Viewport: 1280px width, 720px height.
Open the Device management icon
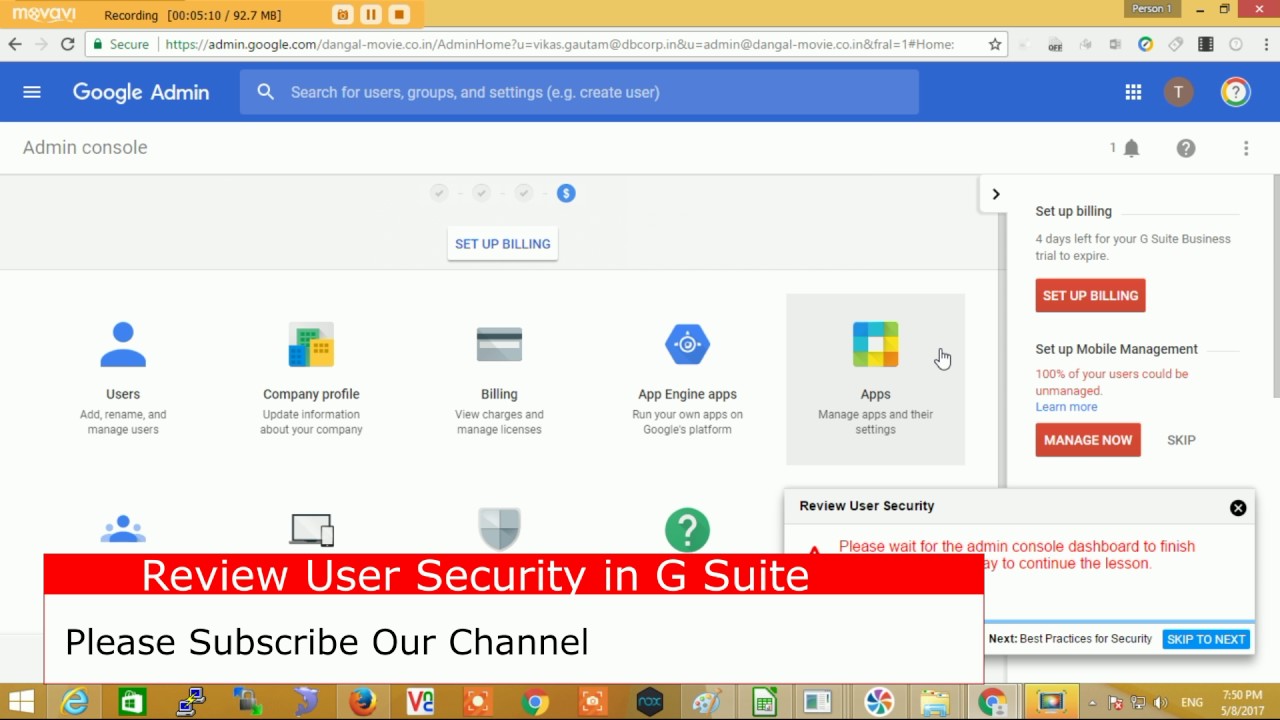(311, 530)
